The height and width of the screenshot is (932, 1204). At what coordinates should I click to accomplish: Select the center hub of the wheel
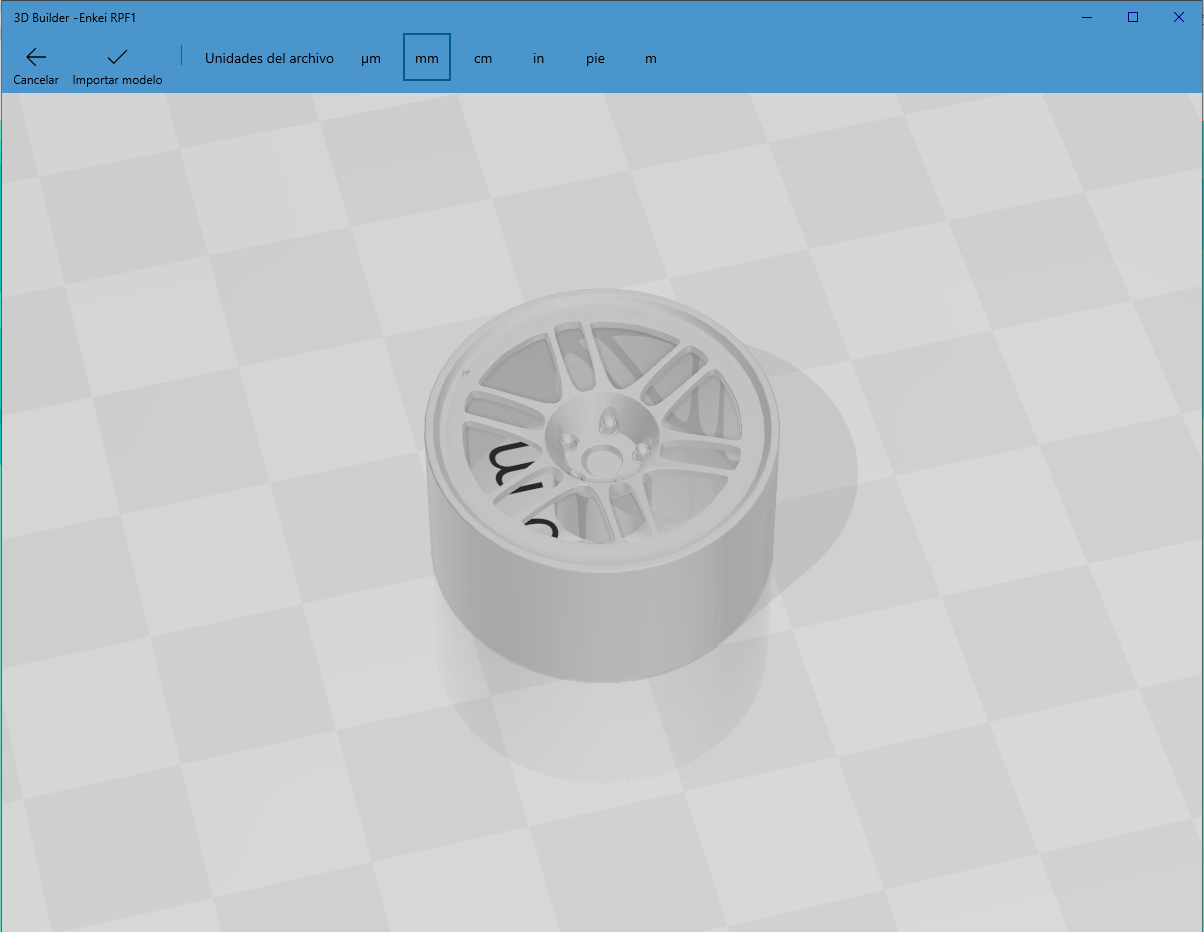pyautogui.click(x=600, y=459)
